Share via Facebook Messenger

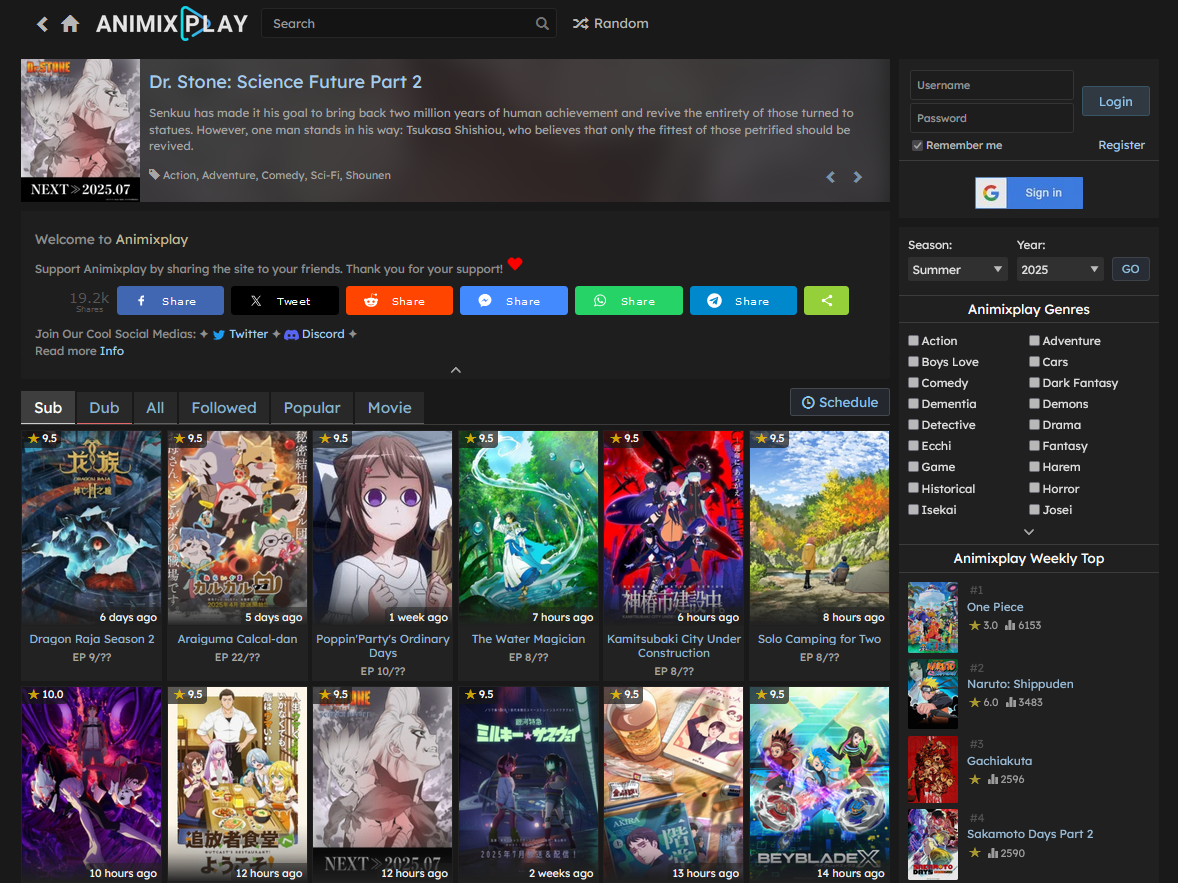point(514,301)
